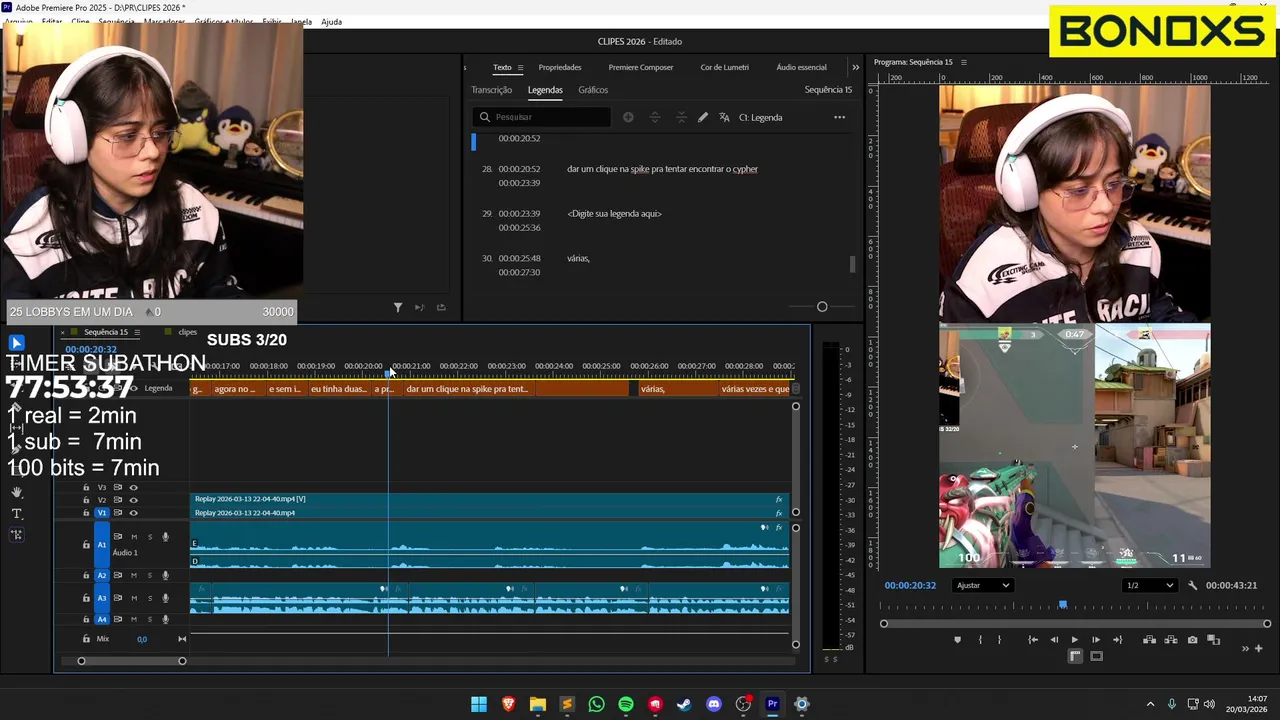Click the caption search field
The image size is (1280, 720).
541,117
